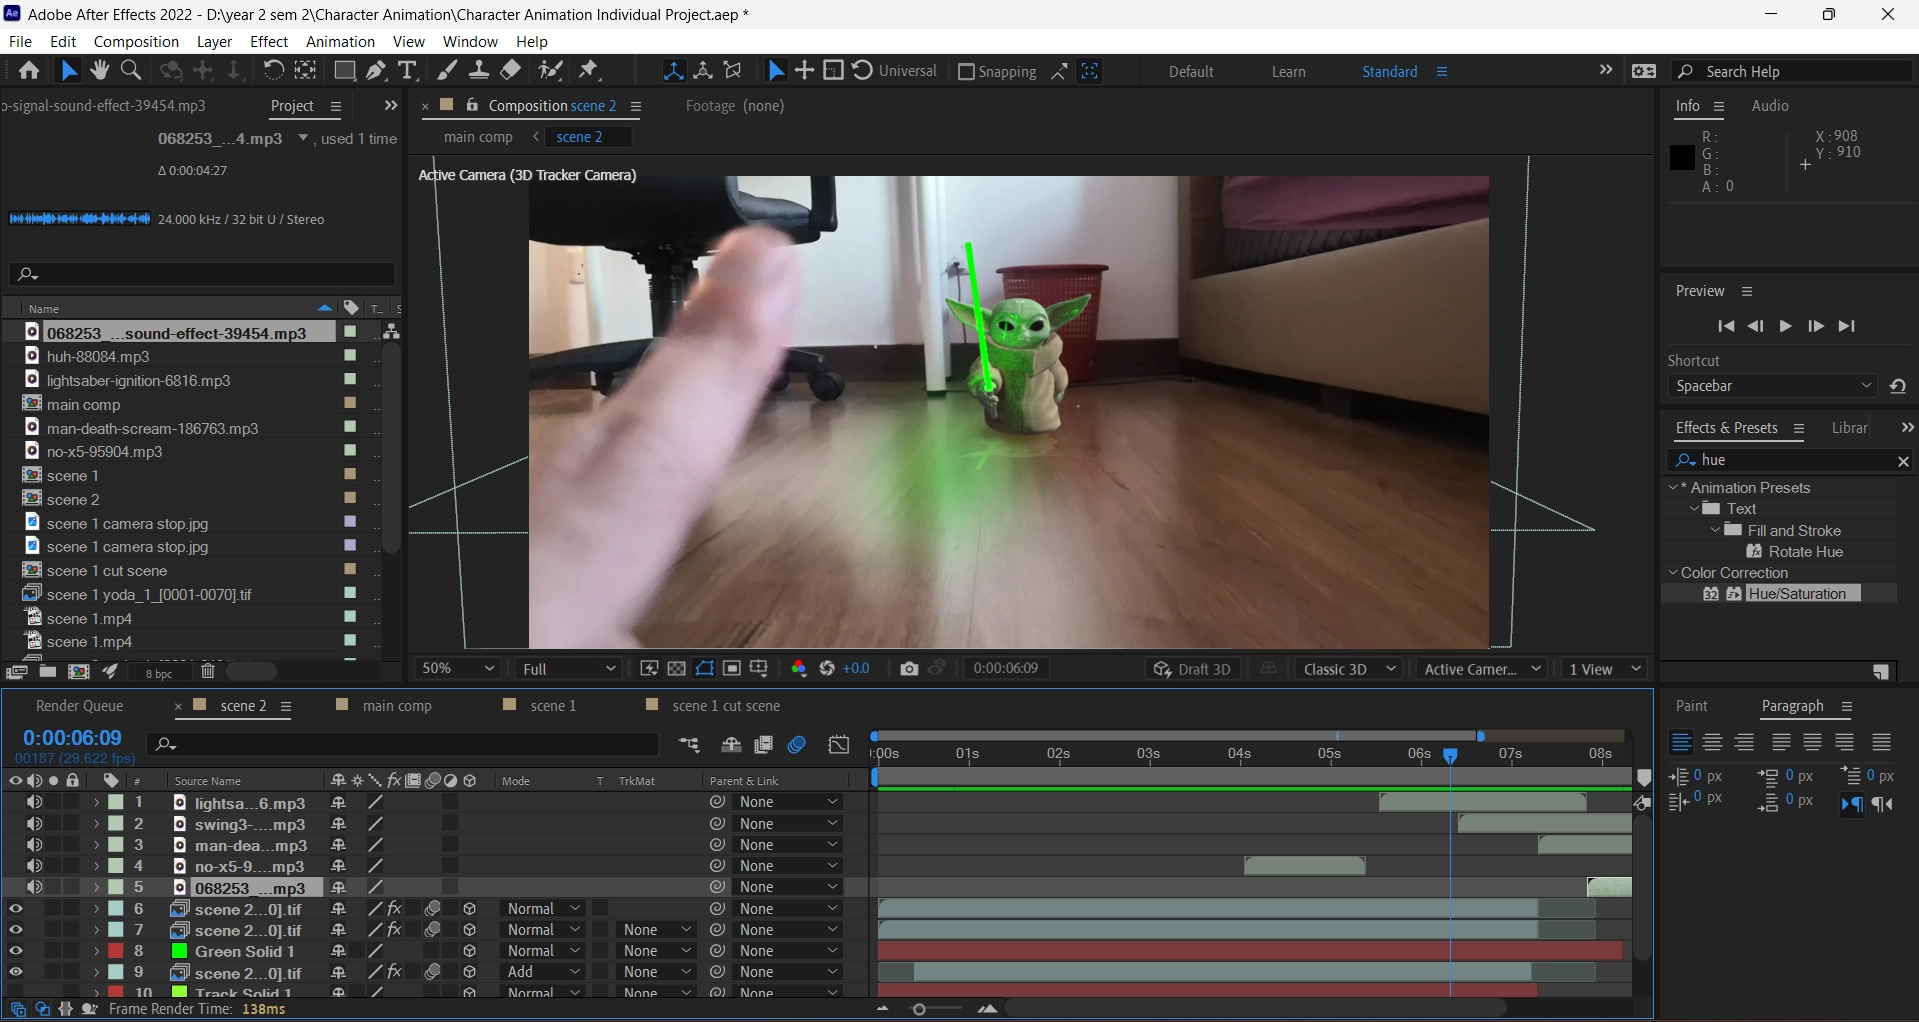1919x1022 pixels.
Task: Select the Hand tool in toolbar
Action: 99,71
